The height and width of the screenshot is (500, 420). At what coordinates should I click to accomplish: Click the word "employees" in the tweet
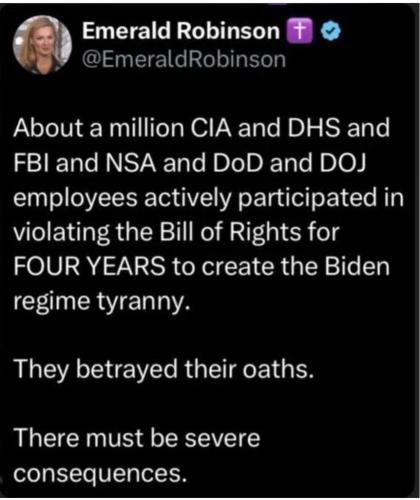point(75,199)
